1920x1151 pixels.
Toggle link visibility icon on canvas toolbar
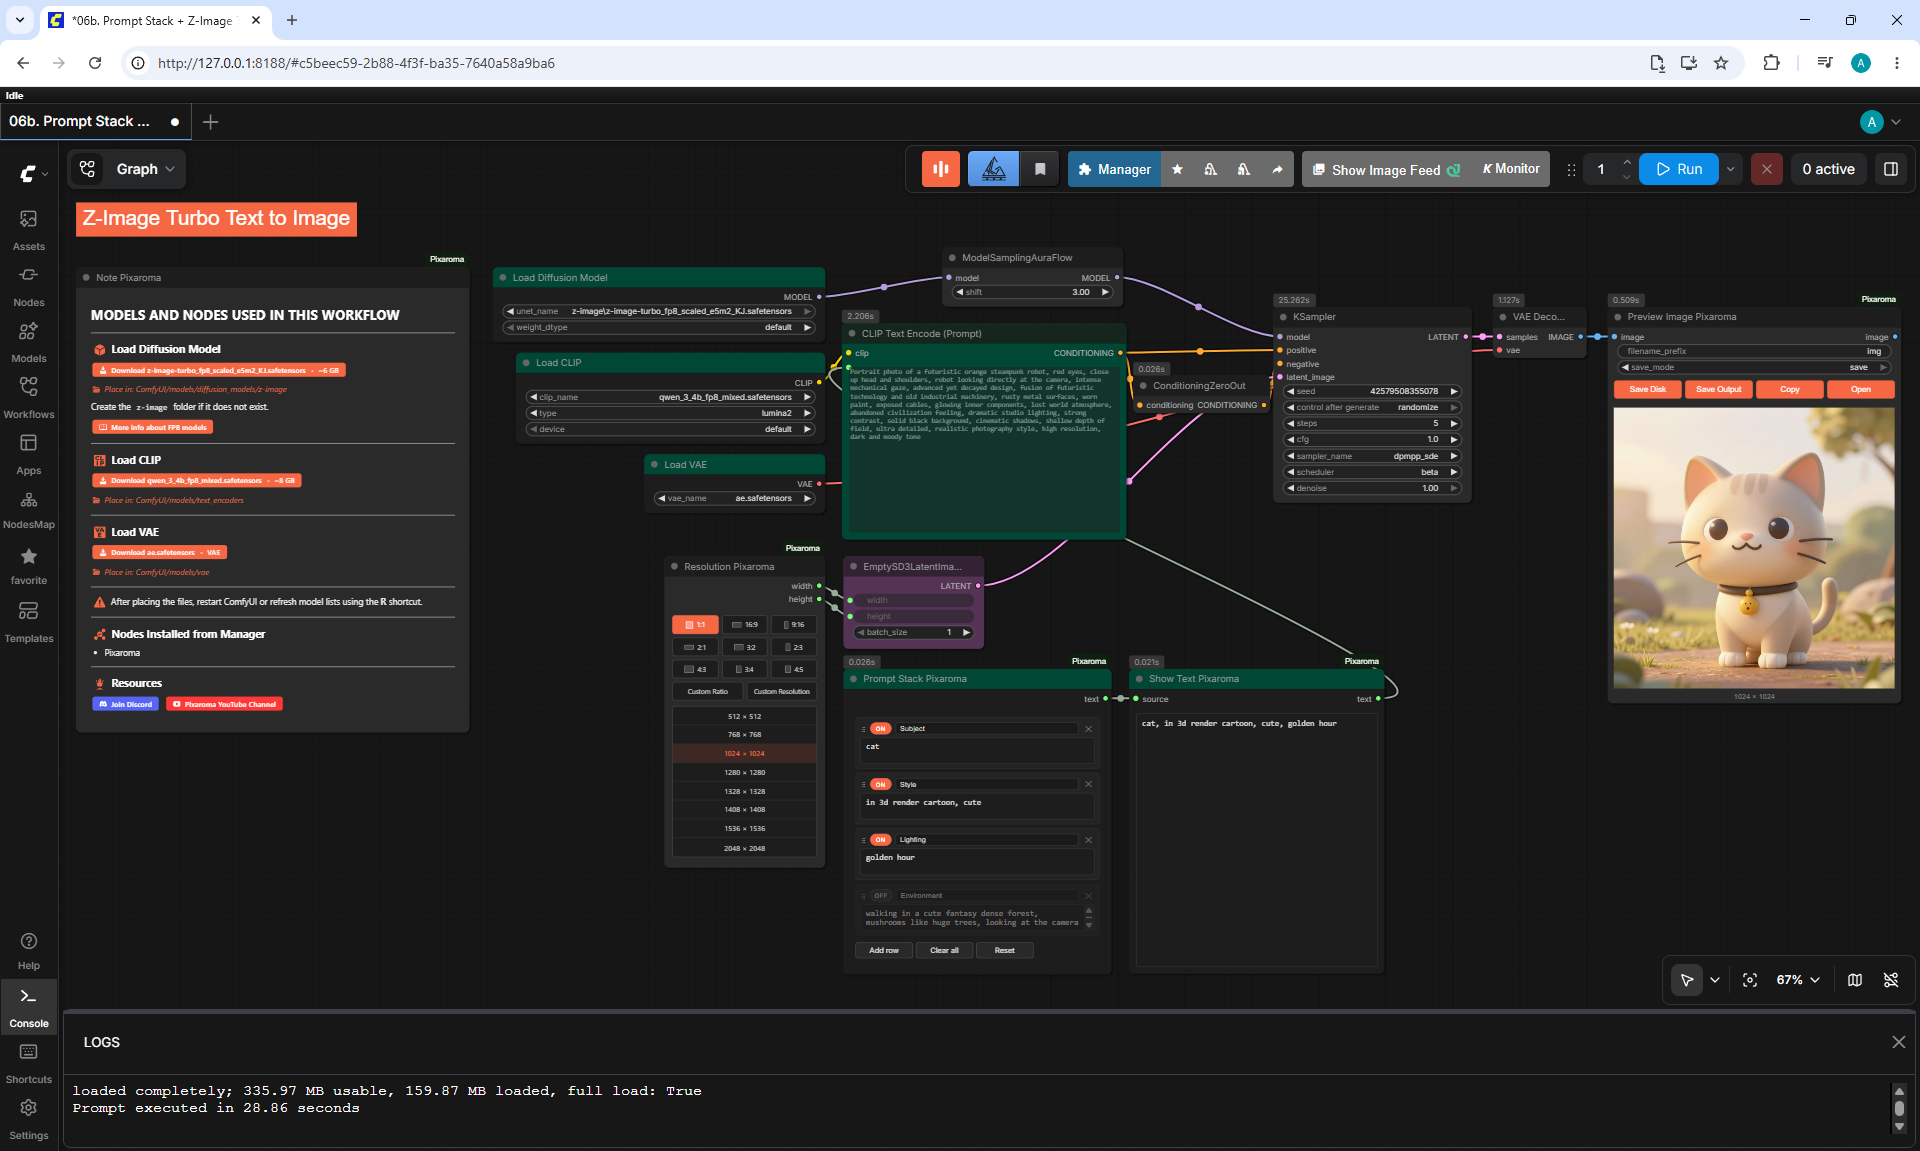click(x=1891, y=980)
